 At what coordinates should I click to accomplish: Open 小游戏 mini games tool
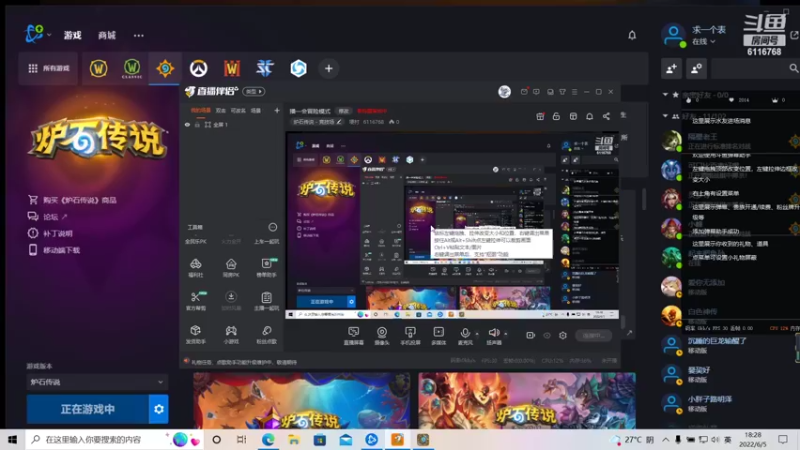point(231,334)
